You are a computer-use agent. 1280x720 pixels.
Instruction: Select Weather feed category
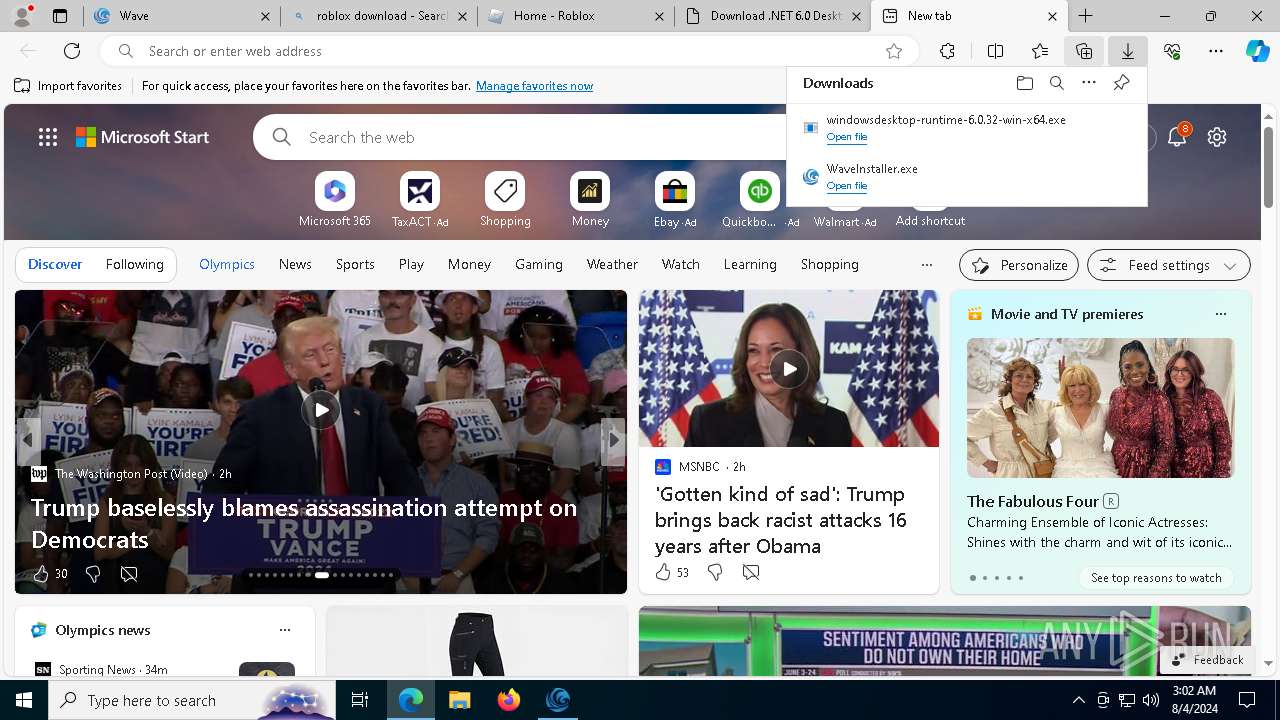612,264
